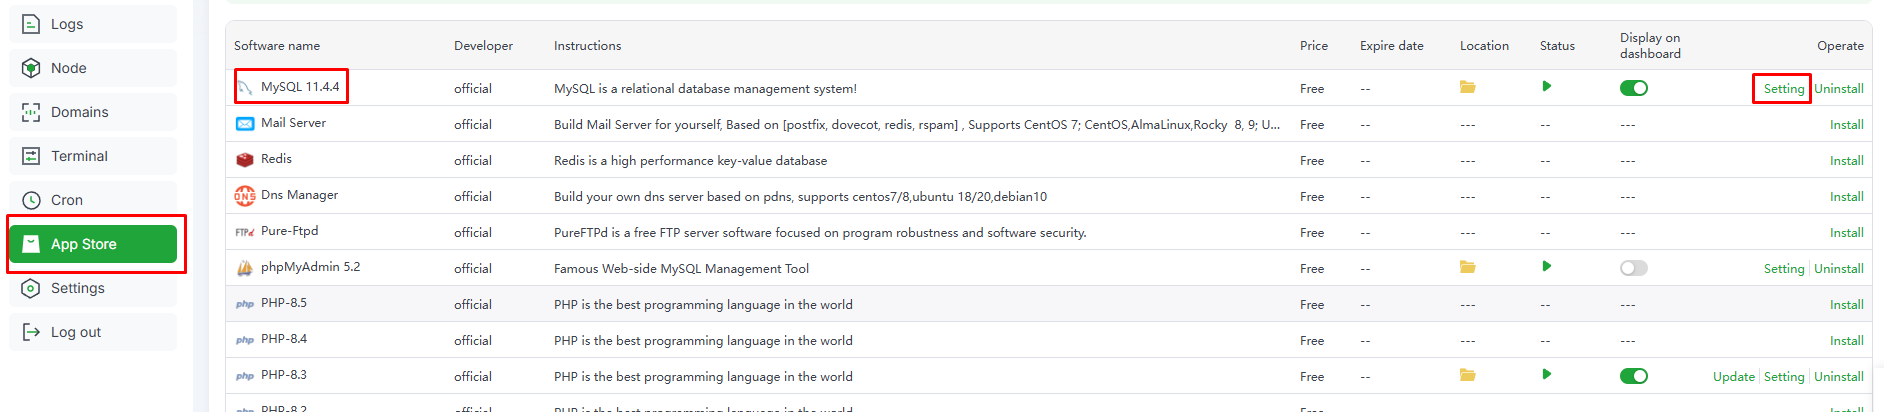Click the phpMyAdmin sailboat icon
1884x412 pixels.
[245, 268]
